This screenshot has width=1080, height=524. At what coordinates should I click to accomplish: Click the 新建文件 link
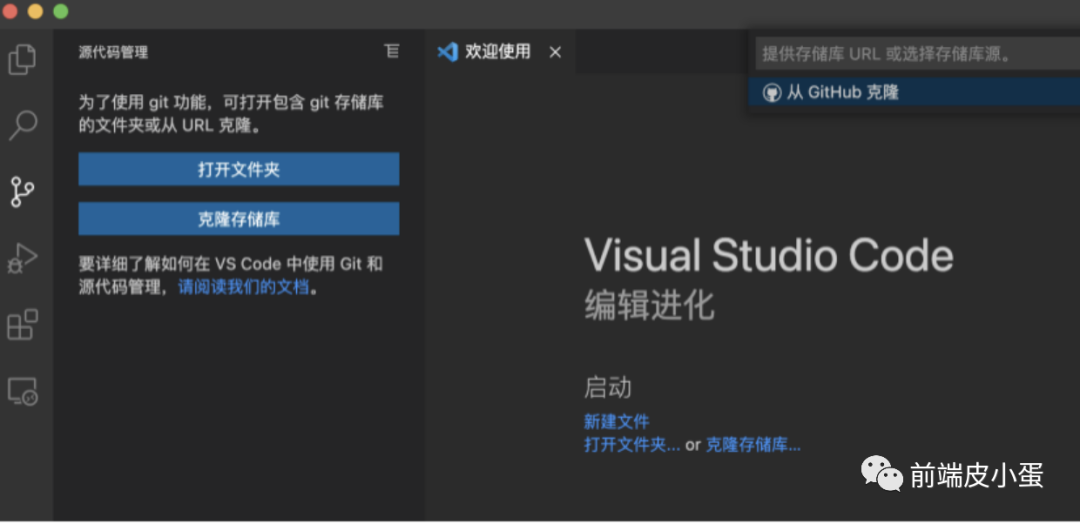[616, 421]
